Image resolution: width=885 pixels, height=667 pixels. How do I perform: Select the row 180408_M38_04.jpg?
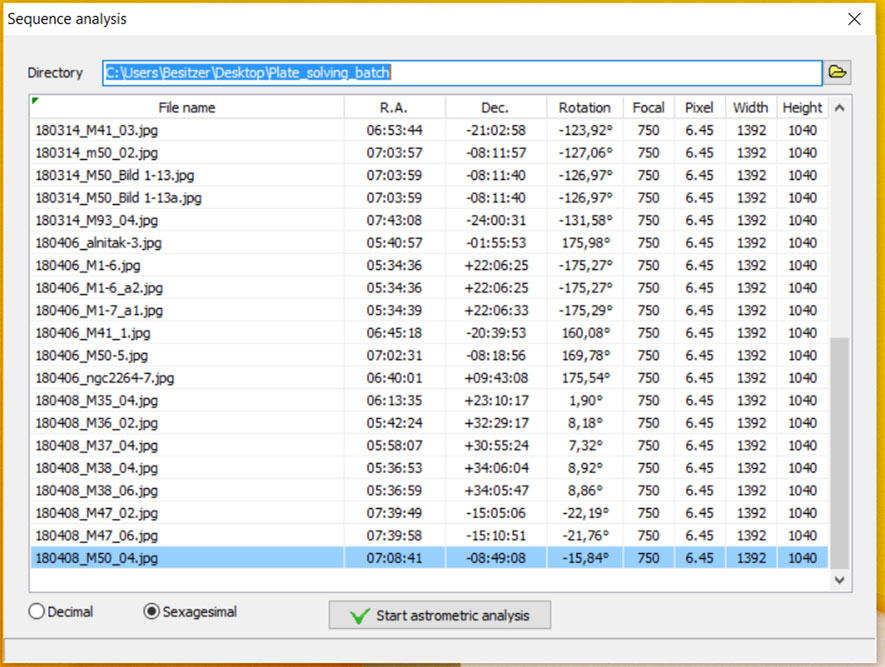429,468
